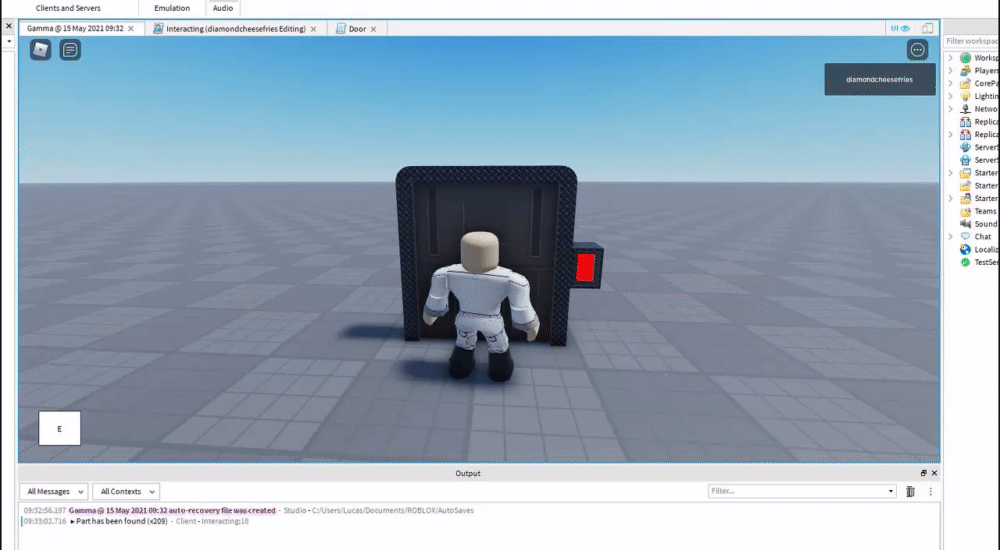Select the Teams icon in Explorer
Screen dimensions: 1000x550
(x=966, y=211)
